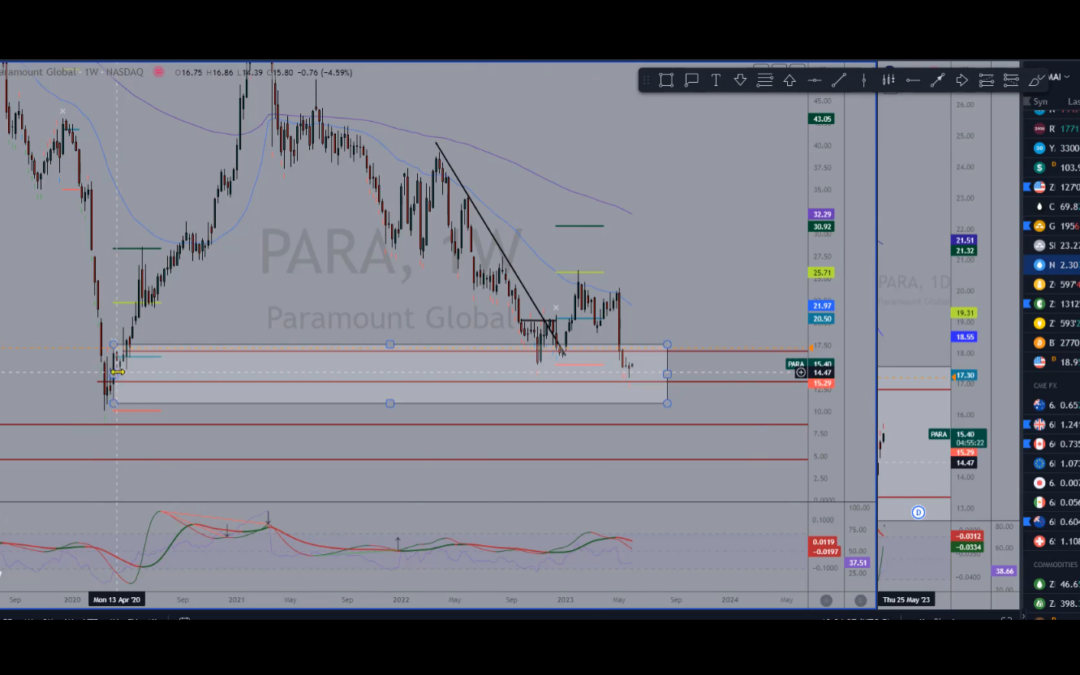Select the last channel tool before brush
This screenshot has width=1080, height=675.
[x=1011, y=81]
